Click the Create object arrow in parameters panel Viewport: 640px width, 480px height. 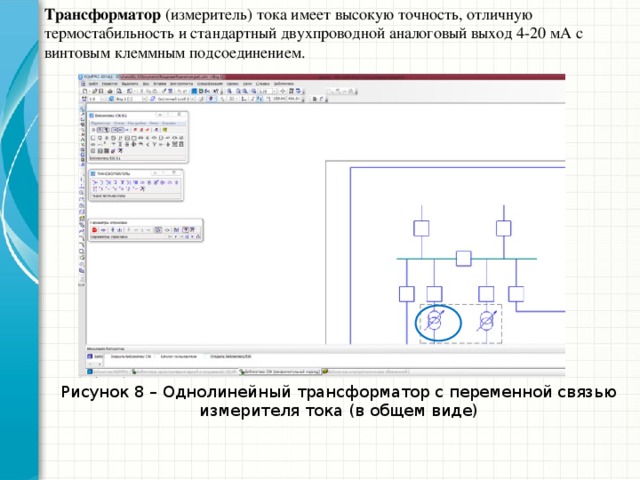coord(103,230)
